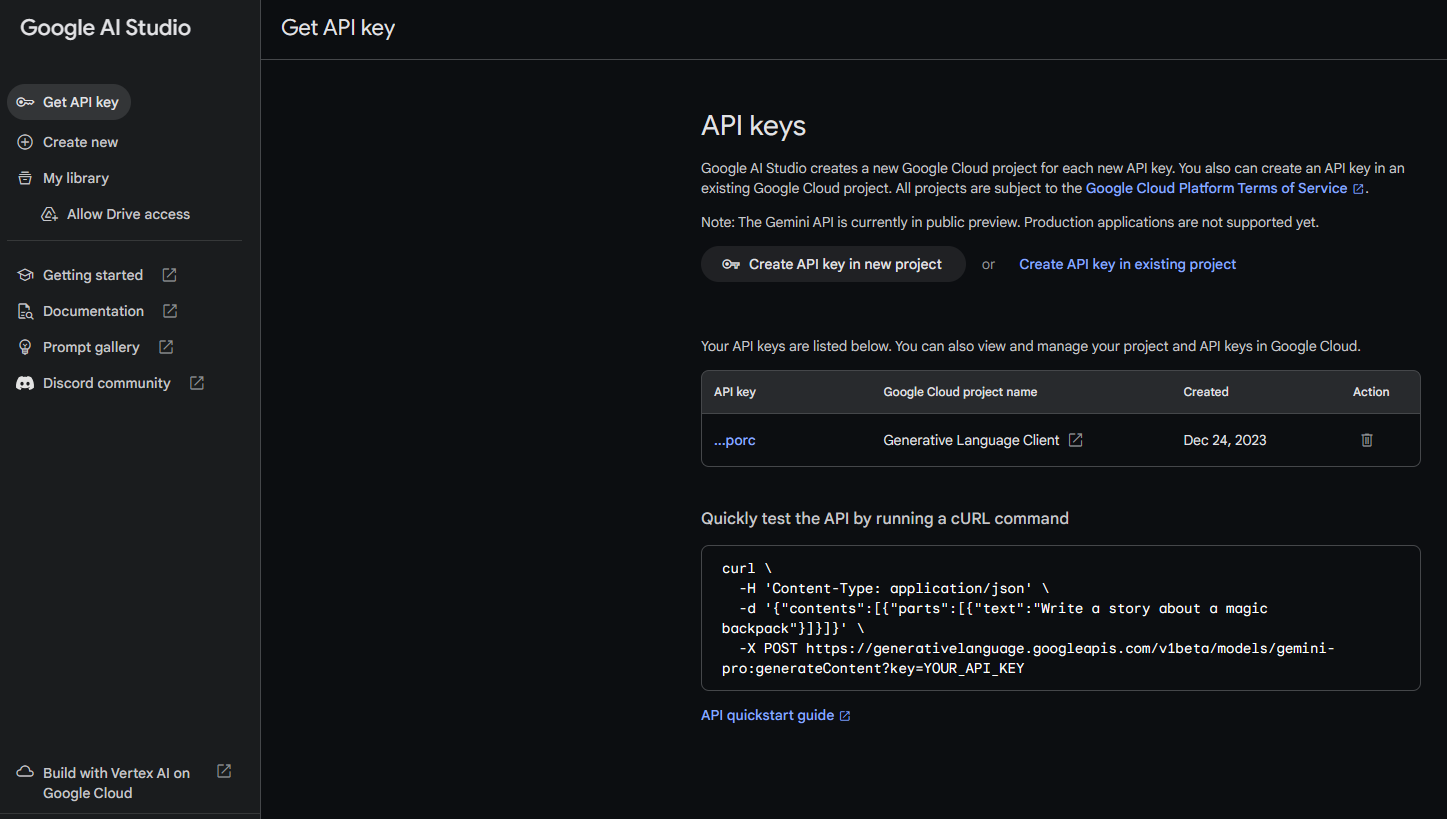
Task: Click the Generative Language Client project name
Action: coord(971,440)
